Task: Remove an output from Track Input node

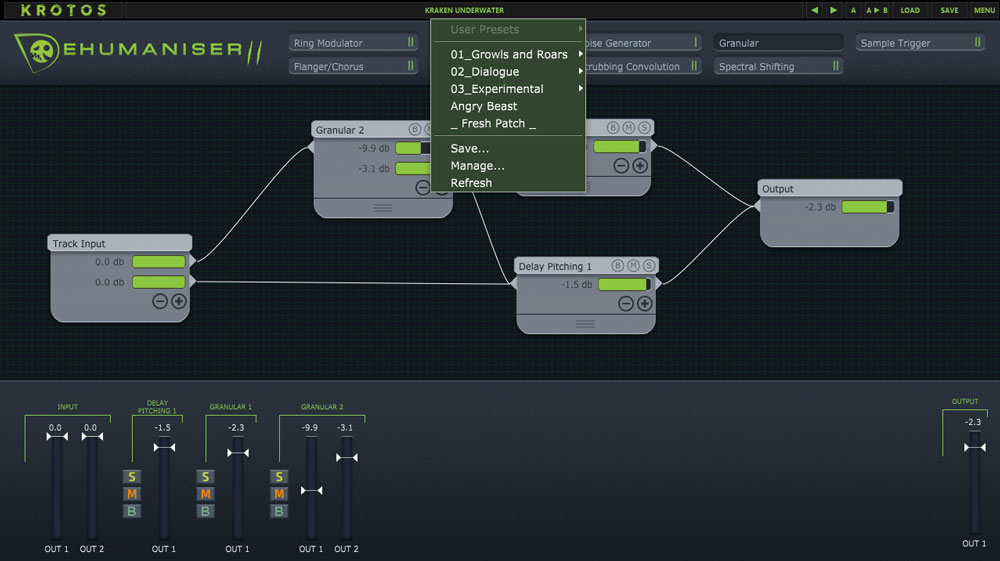Action: 160,301
